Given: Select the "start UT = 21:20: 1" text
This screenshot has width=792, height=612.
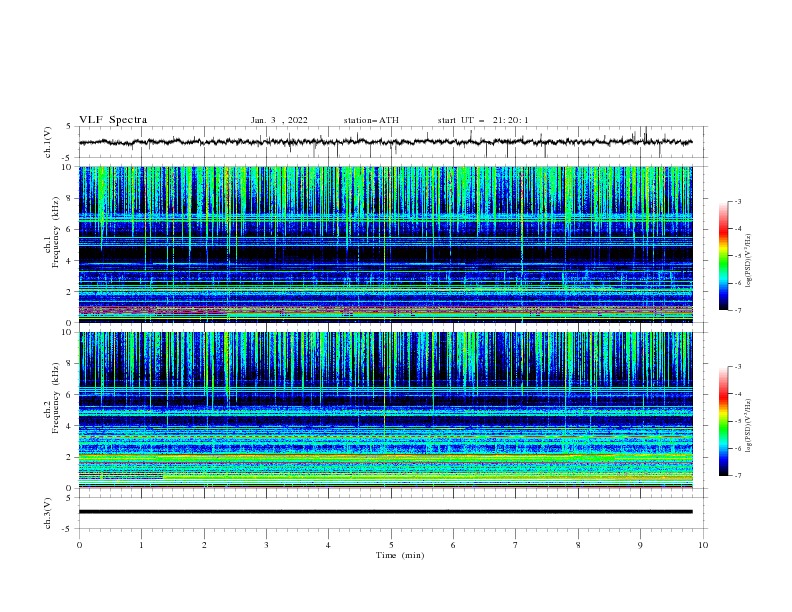Looking at the screenshot, I should pyautogui.click(x=483, y=120).
